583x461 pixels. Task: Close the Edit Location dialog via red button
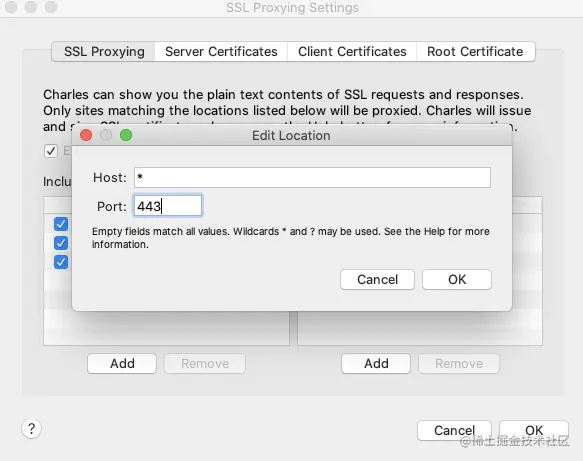(x=86, y=135)
